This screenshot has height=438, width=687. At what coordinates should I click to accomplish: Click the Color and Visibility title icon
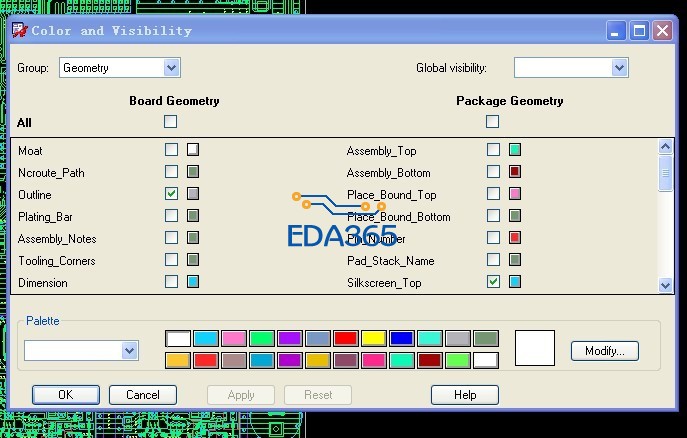point(20,31)
